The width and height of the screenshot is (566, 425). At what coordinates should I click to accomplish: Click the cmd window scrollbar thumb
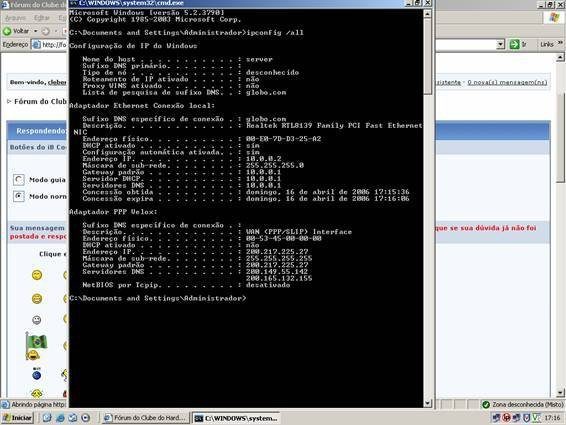[x=427, y=56]
